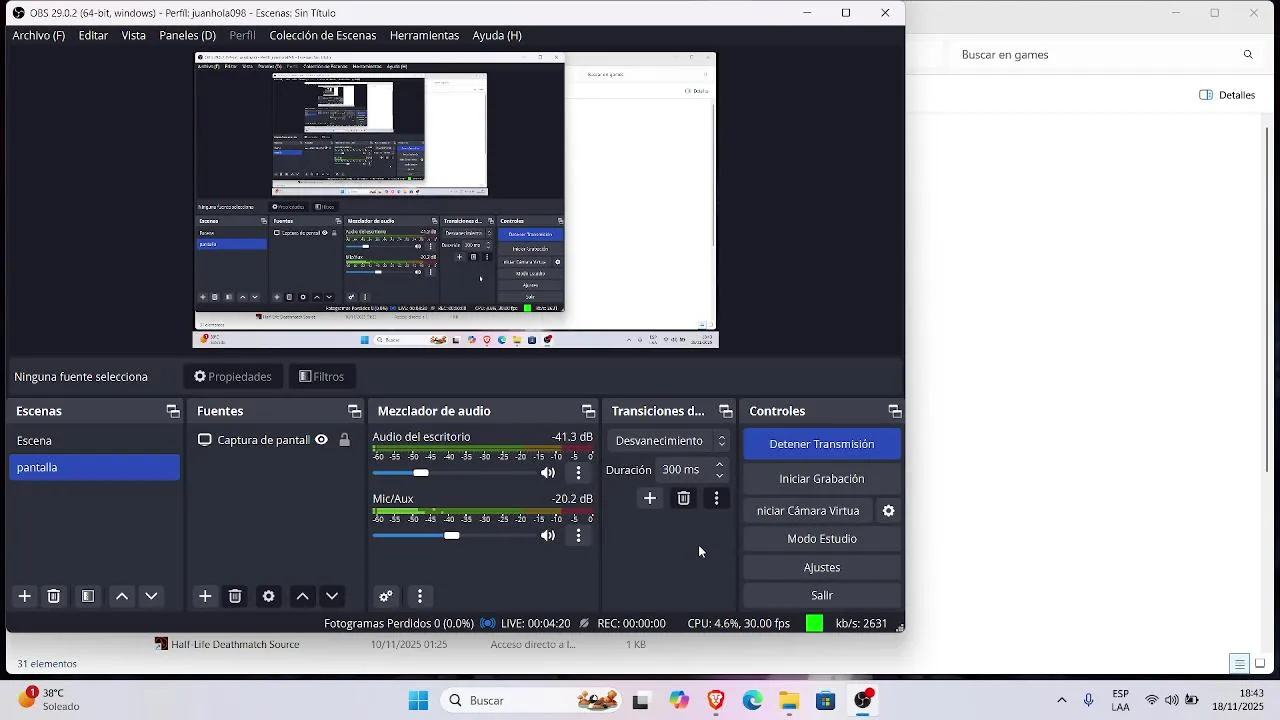
Task: Remove transition with trash icon
Action: click(x=684, y=498)
